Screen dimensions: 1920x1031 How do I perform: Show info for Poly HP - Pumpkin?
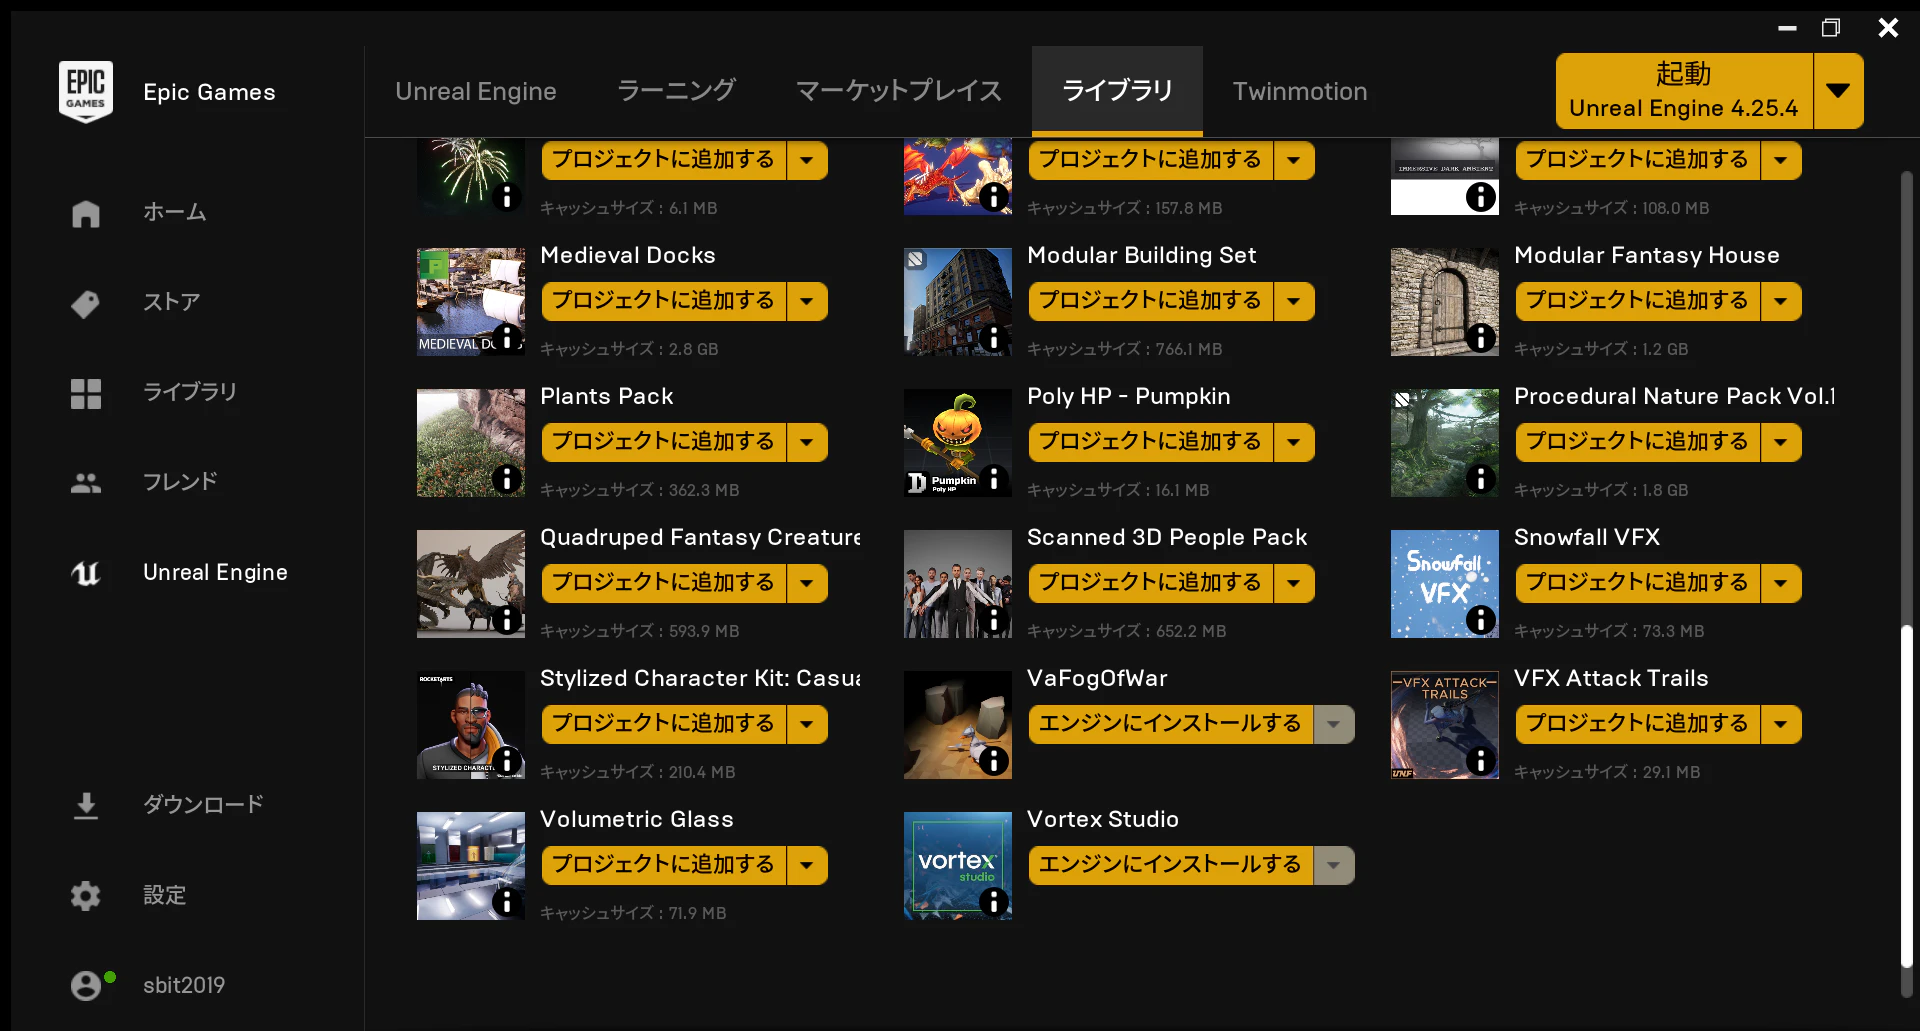point(994,479)
